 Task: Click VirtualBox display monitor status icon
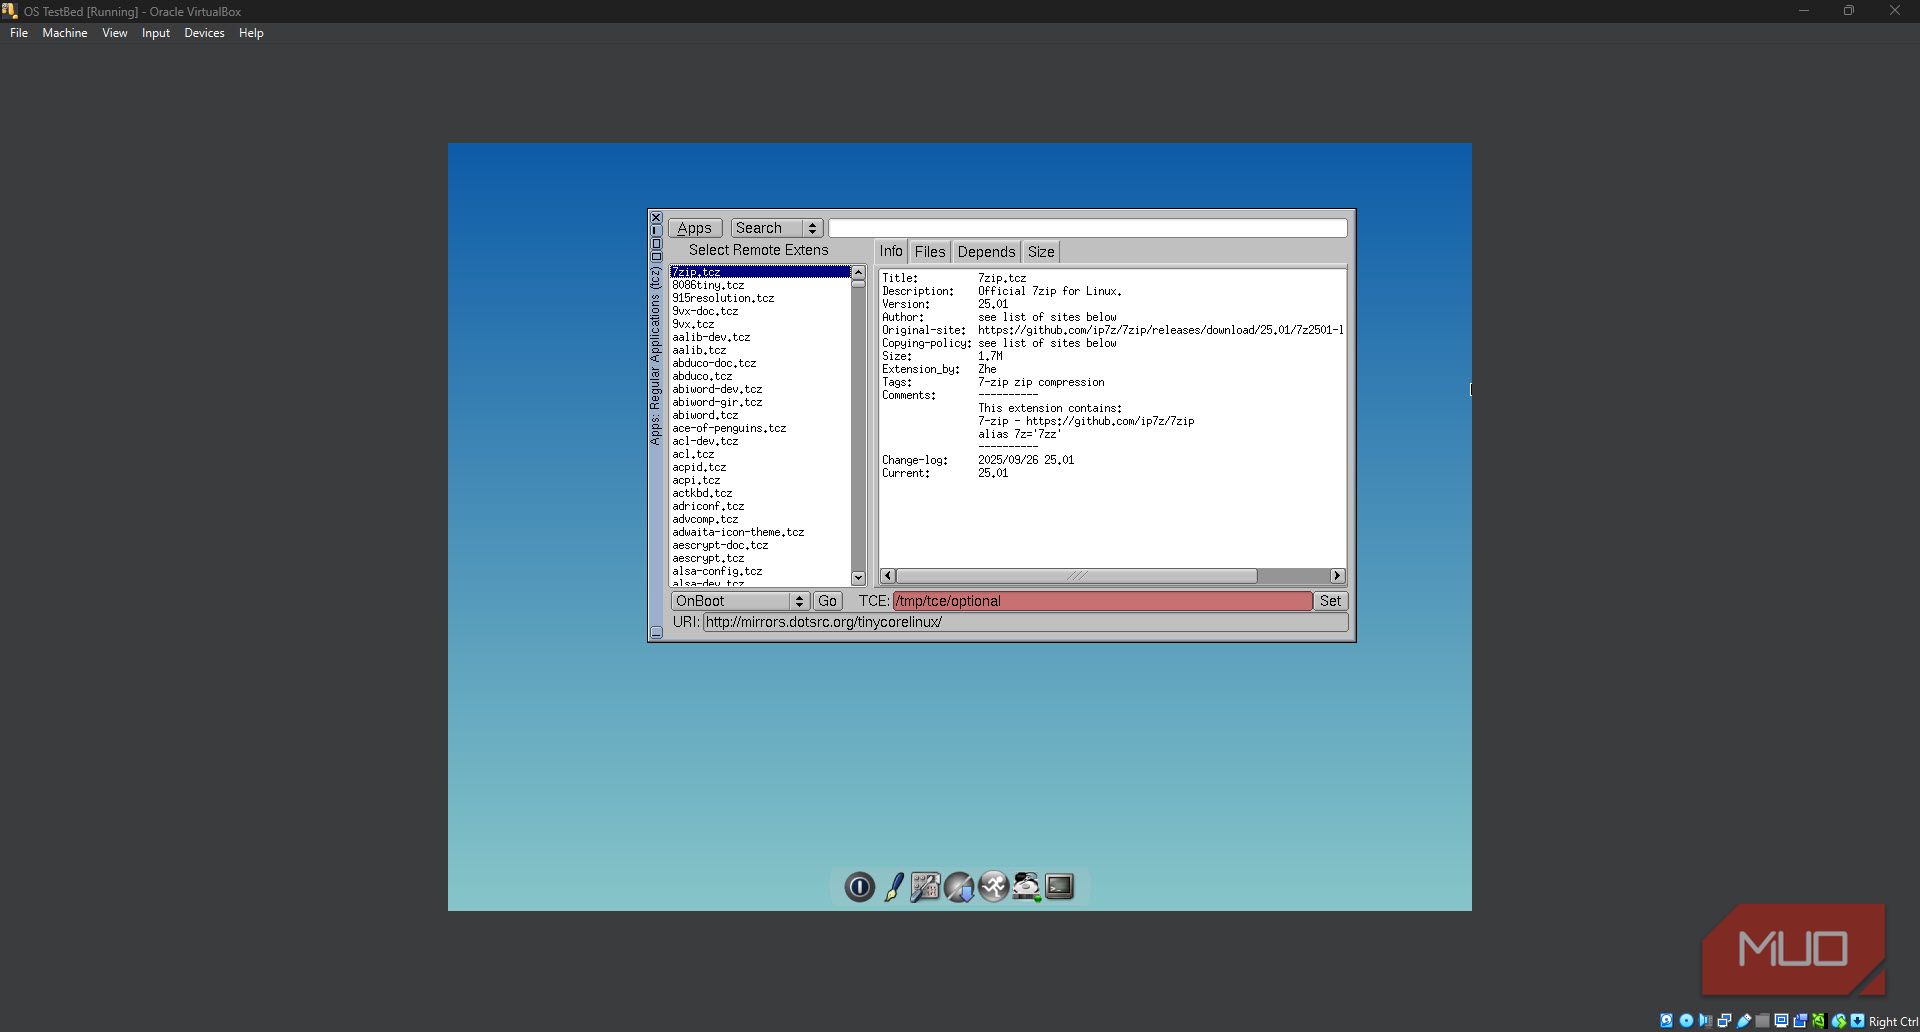(x=1781, y=1021)
